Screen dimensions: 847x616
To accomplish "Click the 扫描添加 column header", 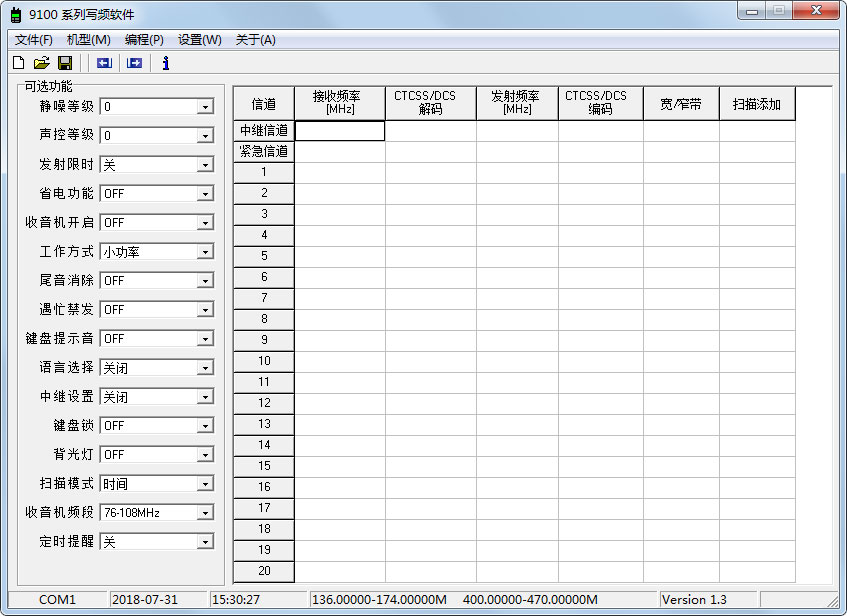I will tap(757, 103).
